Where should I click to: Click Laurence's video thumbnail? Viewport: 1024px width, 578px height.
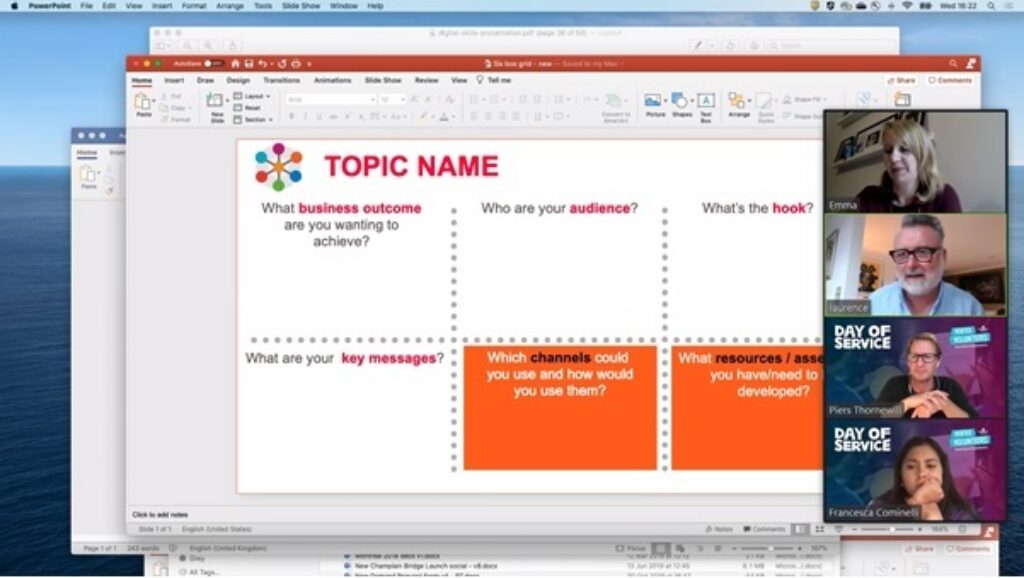tap(916, 265)
